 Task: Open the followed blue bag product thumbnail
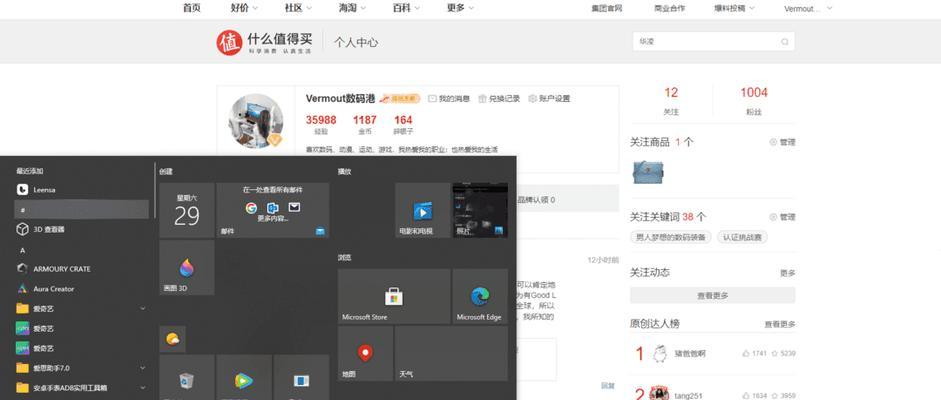[x=648, y=172]
